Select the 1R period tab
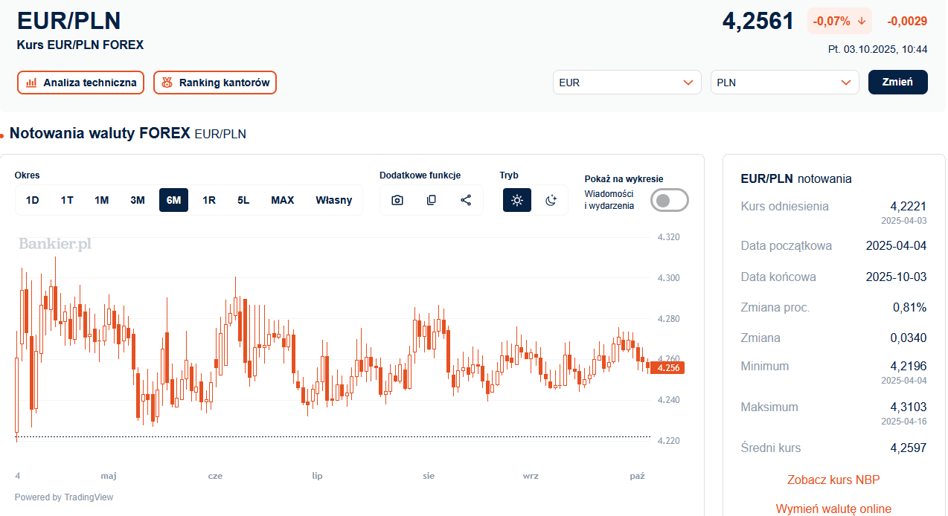Image resolution: width=948 pixels, height=516 pixels. 209,200
